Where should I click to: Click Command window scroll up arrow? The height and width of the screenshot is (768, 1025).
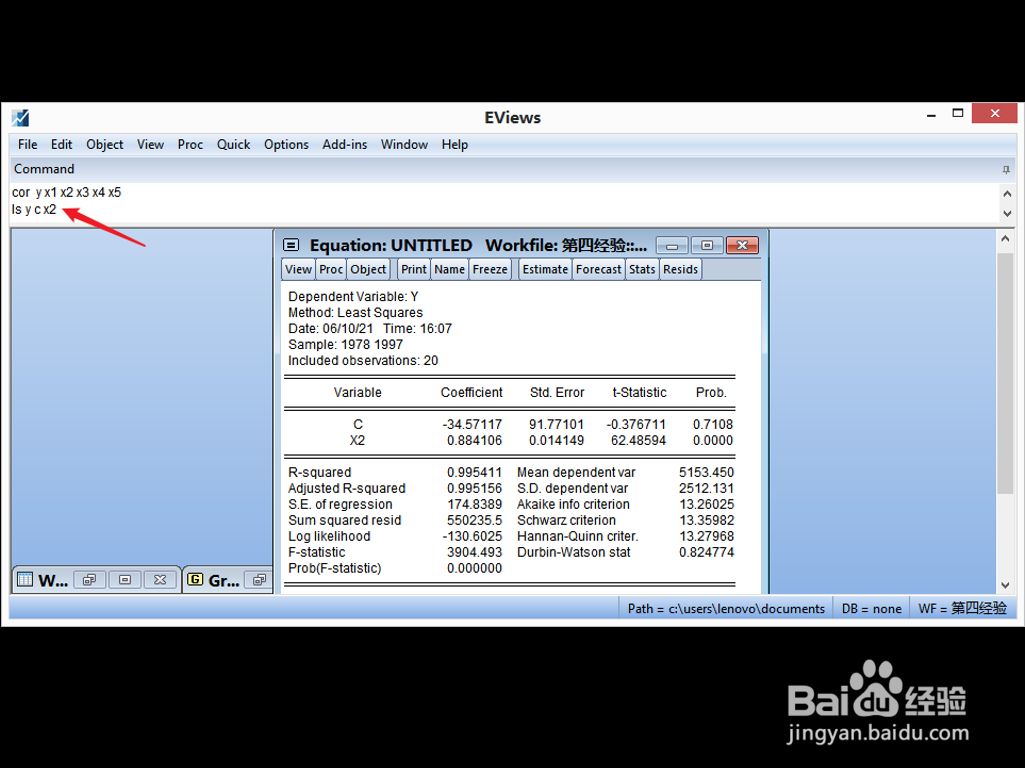tap(1007, 193)
